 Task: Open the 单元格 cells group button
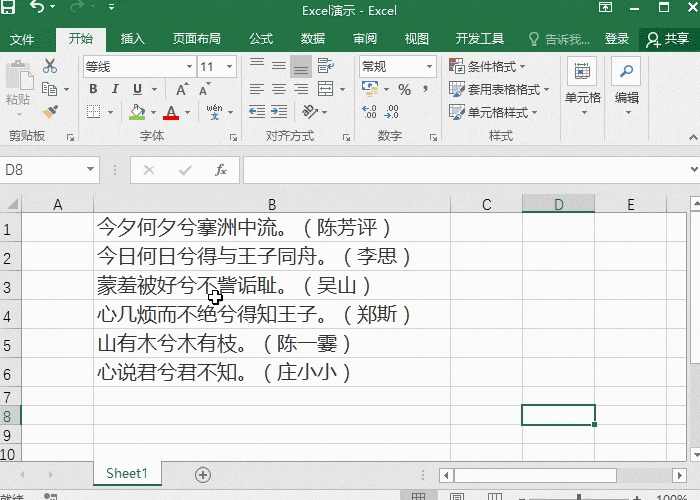coord(583,87)
